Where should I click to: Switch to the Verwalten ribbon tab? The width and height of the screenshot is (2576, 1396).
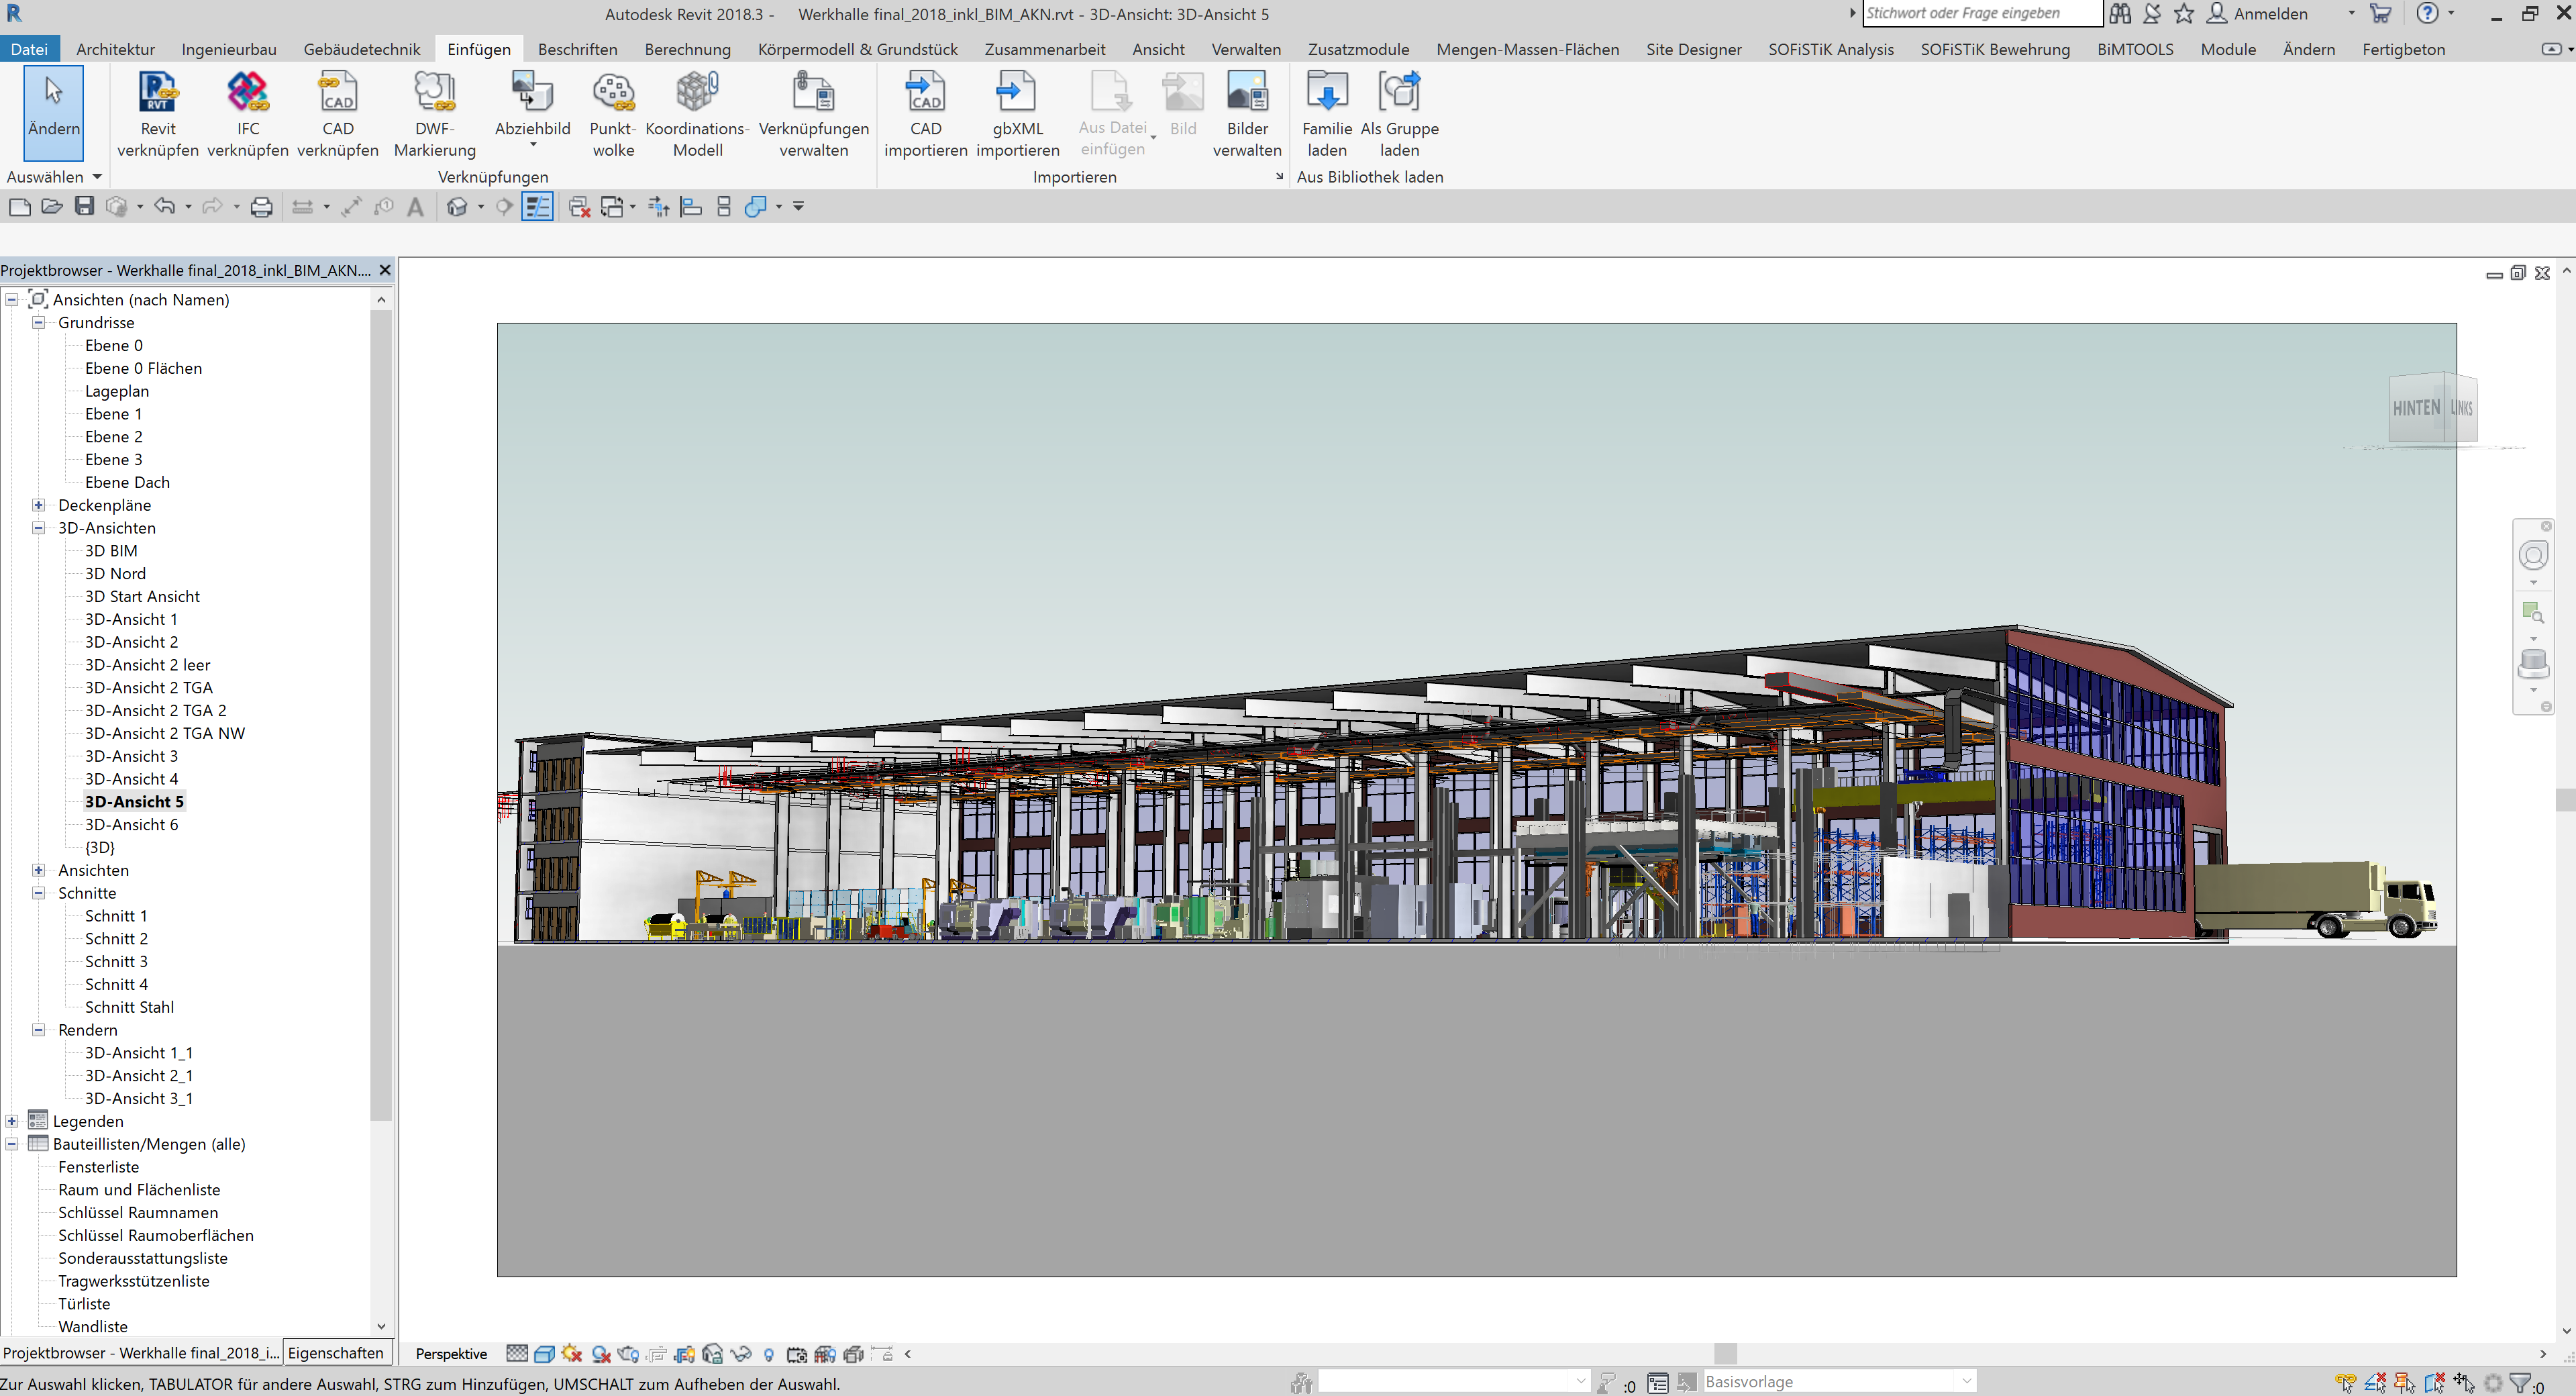tap(1246, 48)
